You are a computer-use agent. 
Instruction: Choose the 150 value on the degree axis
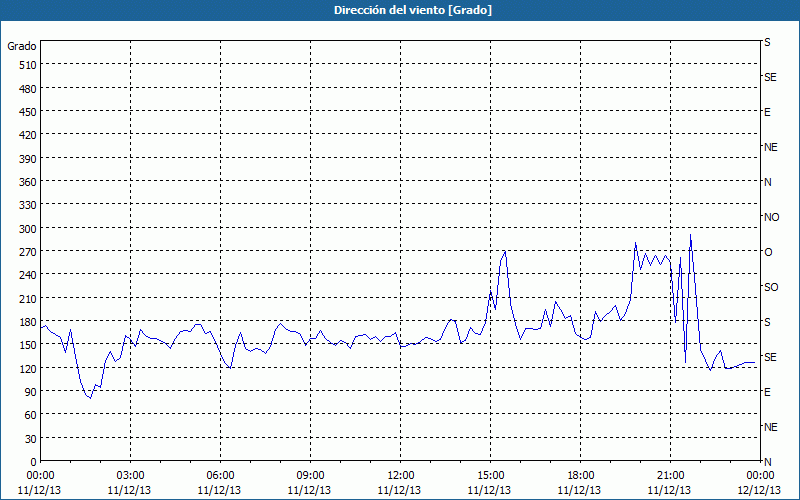[x=28, y=345]
